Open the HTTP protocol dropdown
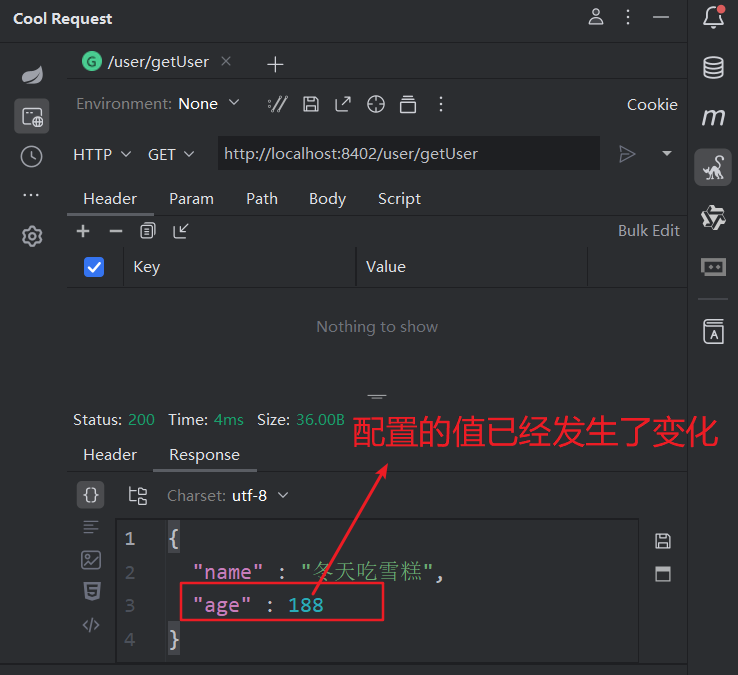Image resolution: width=738 pixels, height=675 pixels. coord(102,154)
